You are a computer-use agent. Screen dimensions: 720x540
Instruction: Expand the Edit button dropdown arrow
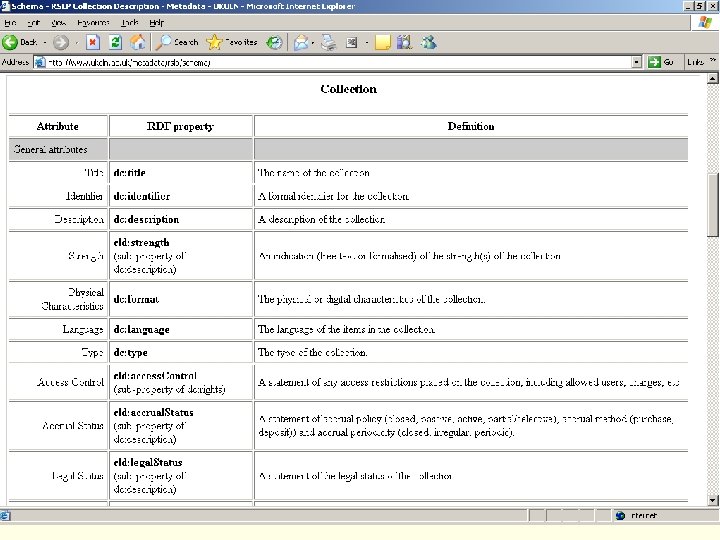[x=366, y=43]
